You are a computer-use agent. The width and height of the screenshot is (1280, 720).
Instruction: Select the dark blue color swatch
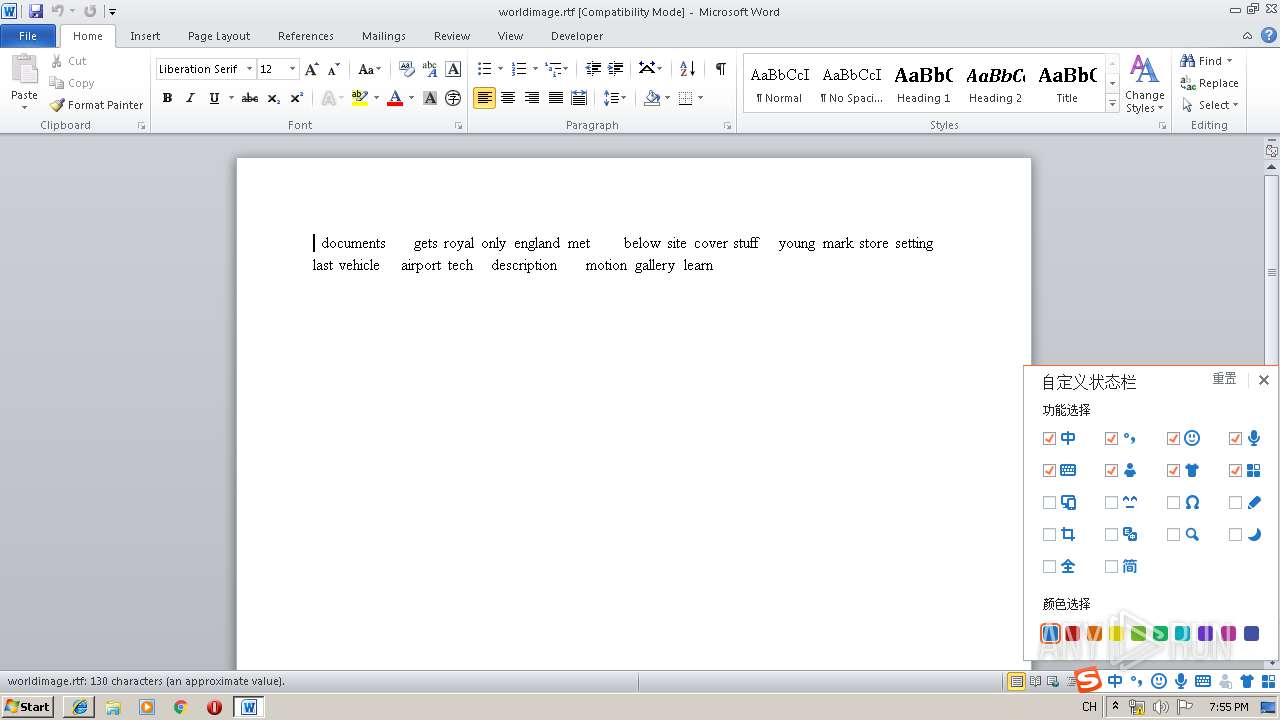pos(1251,633)
